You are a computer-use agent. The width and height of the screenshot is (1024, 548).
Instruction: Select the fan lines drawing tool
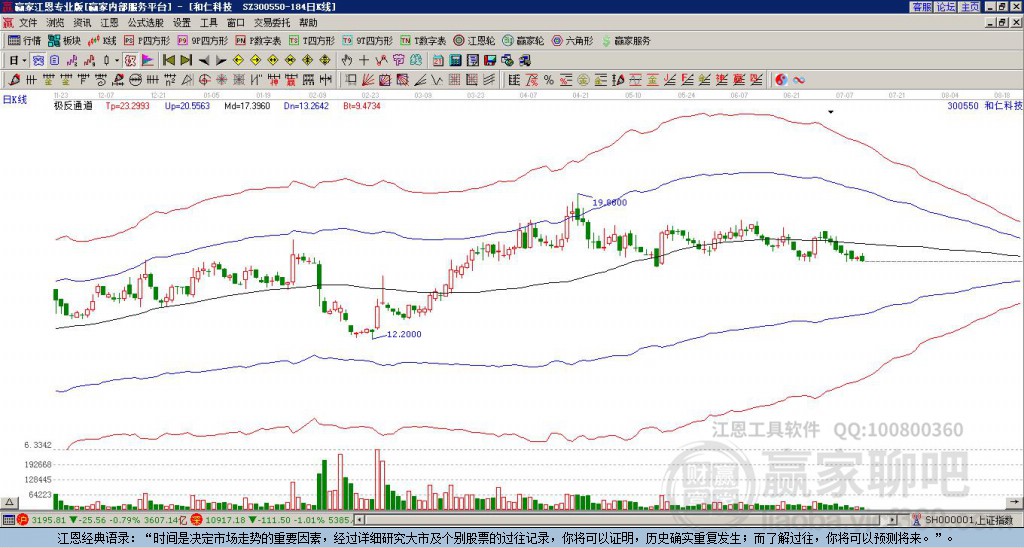pos(367,80)
